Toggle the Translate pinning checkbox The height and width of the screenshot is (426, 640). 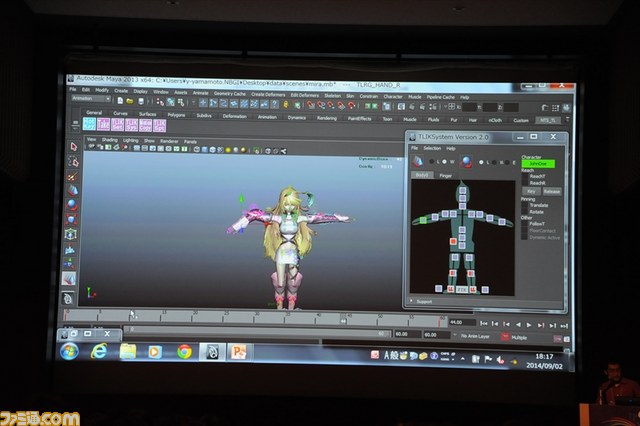[x=525, y=205]
